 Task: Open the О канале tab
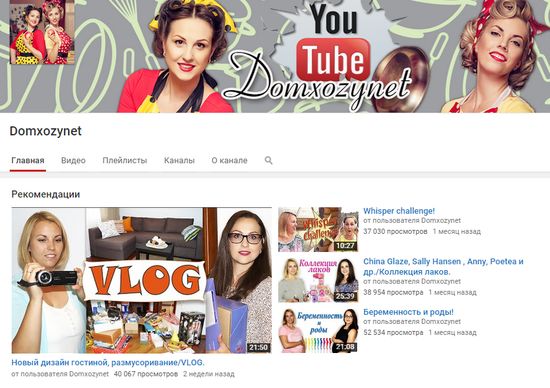(229, 160)
